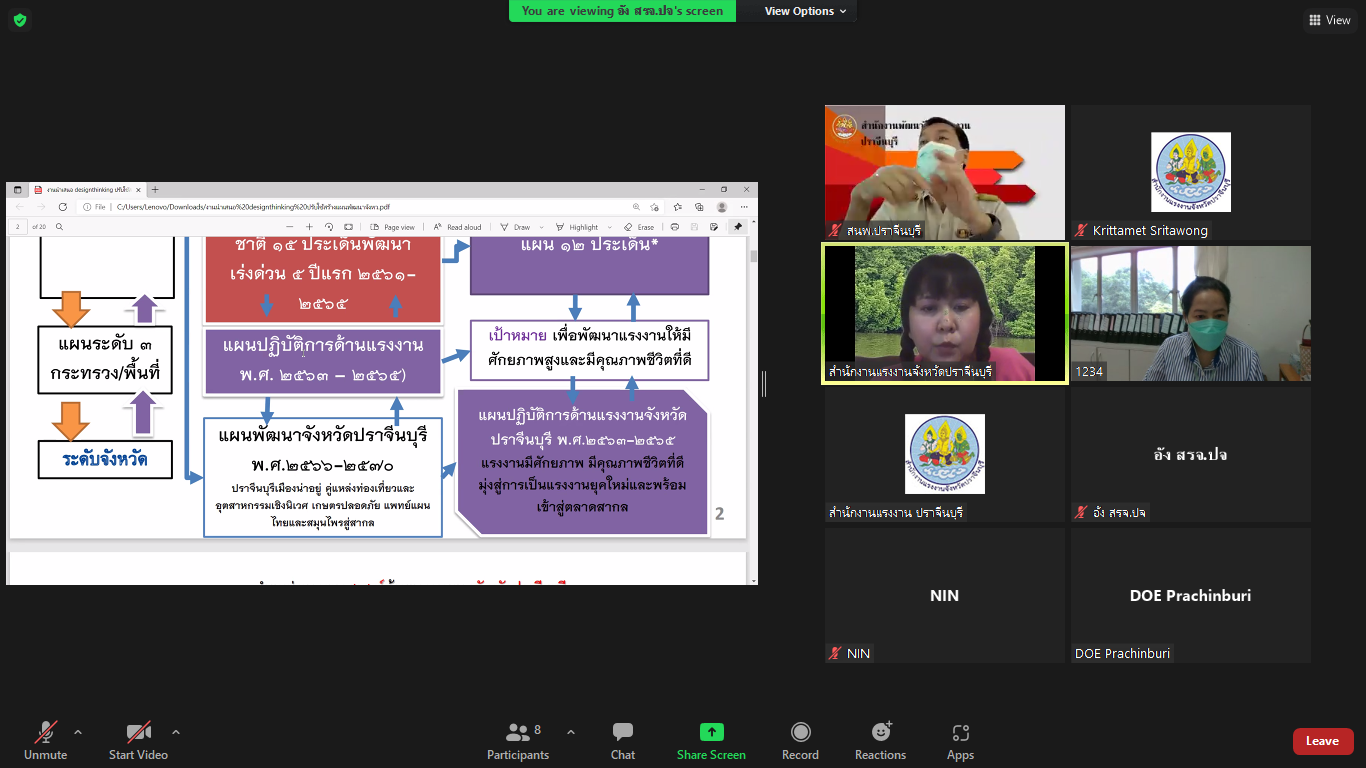
Task: Open the View Options dropdown
Action: (x=805, y=11)
